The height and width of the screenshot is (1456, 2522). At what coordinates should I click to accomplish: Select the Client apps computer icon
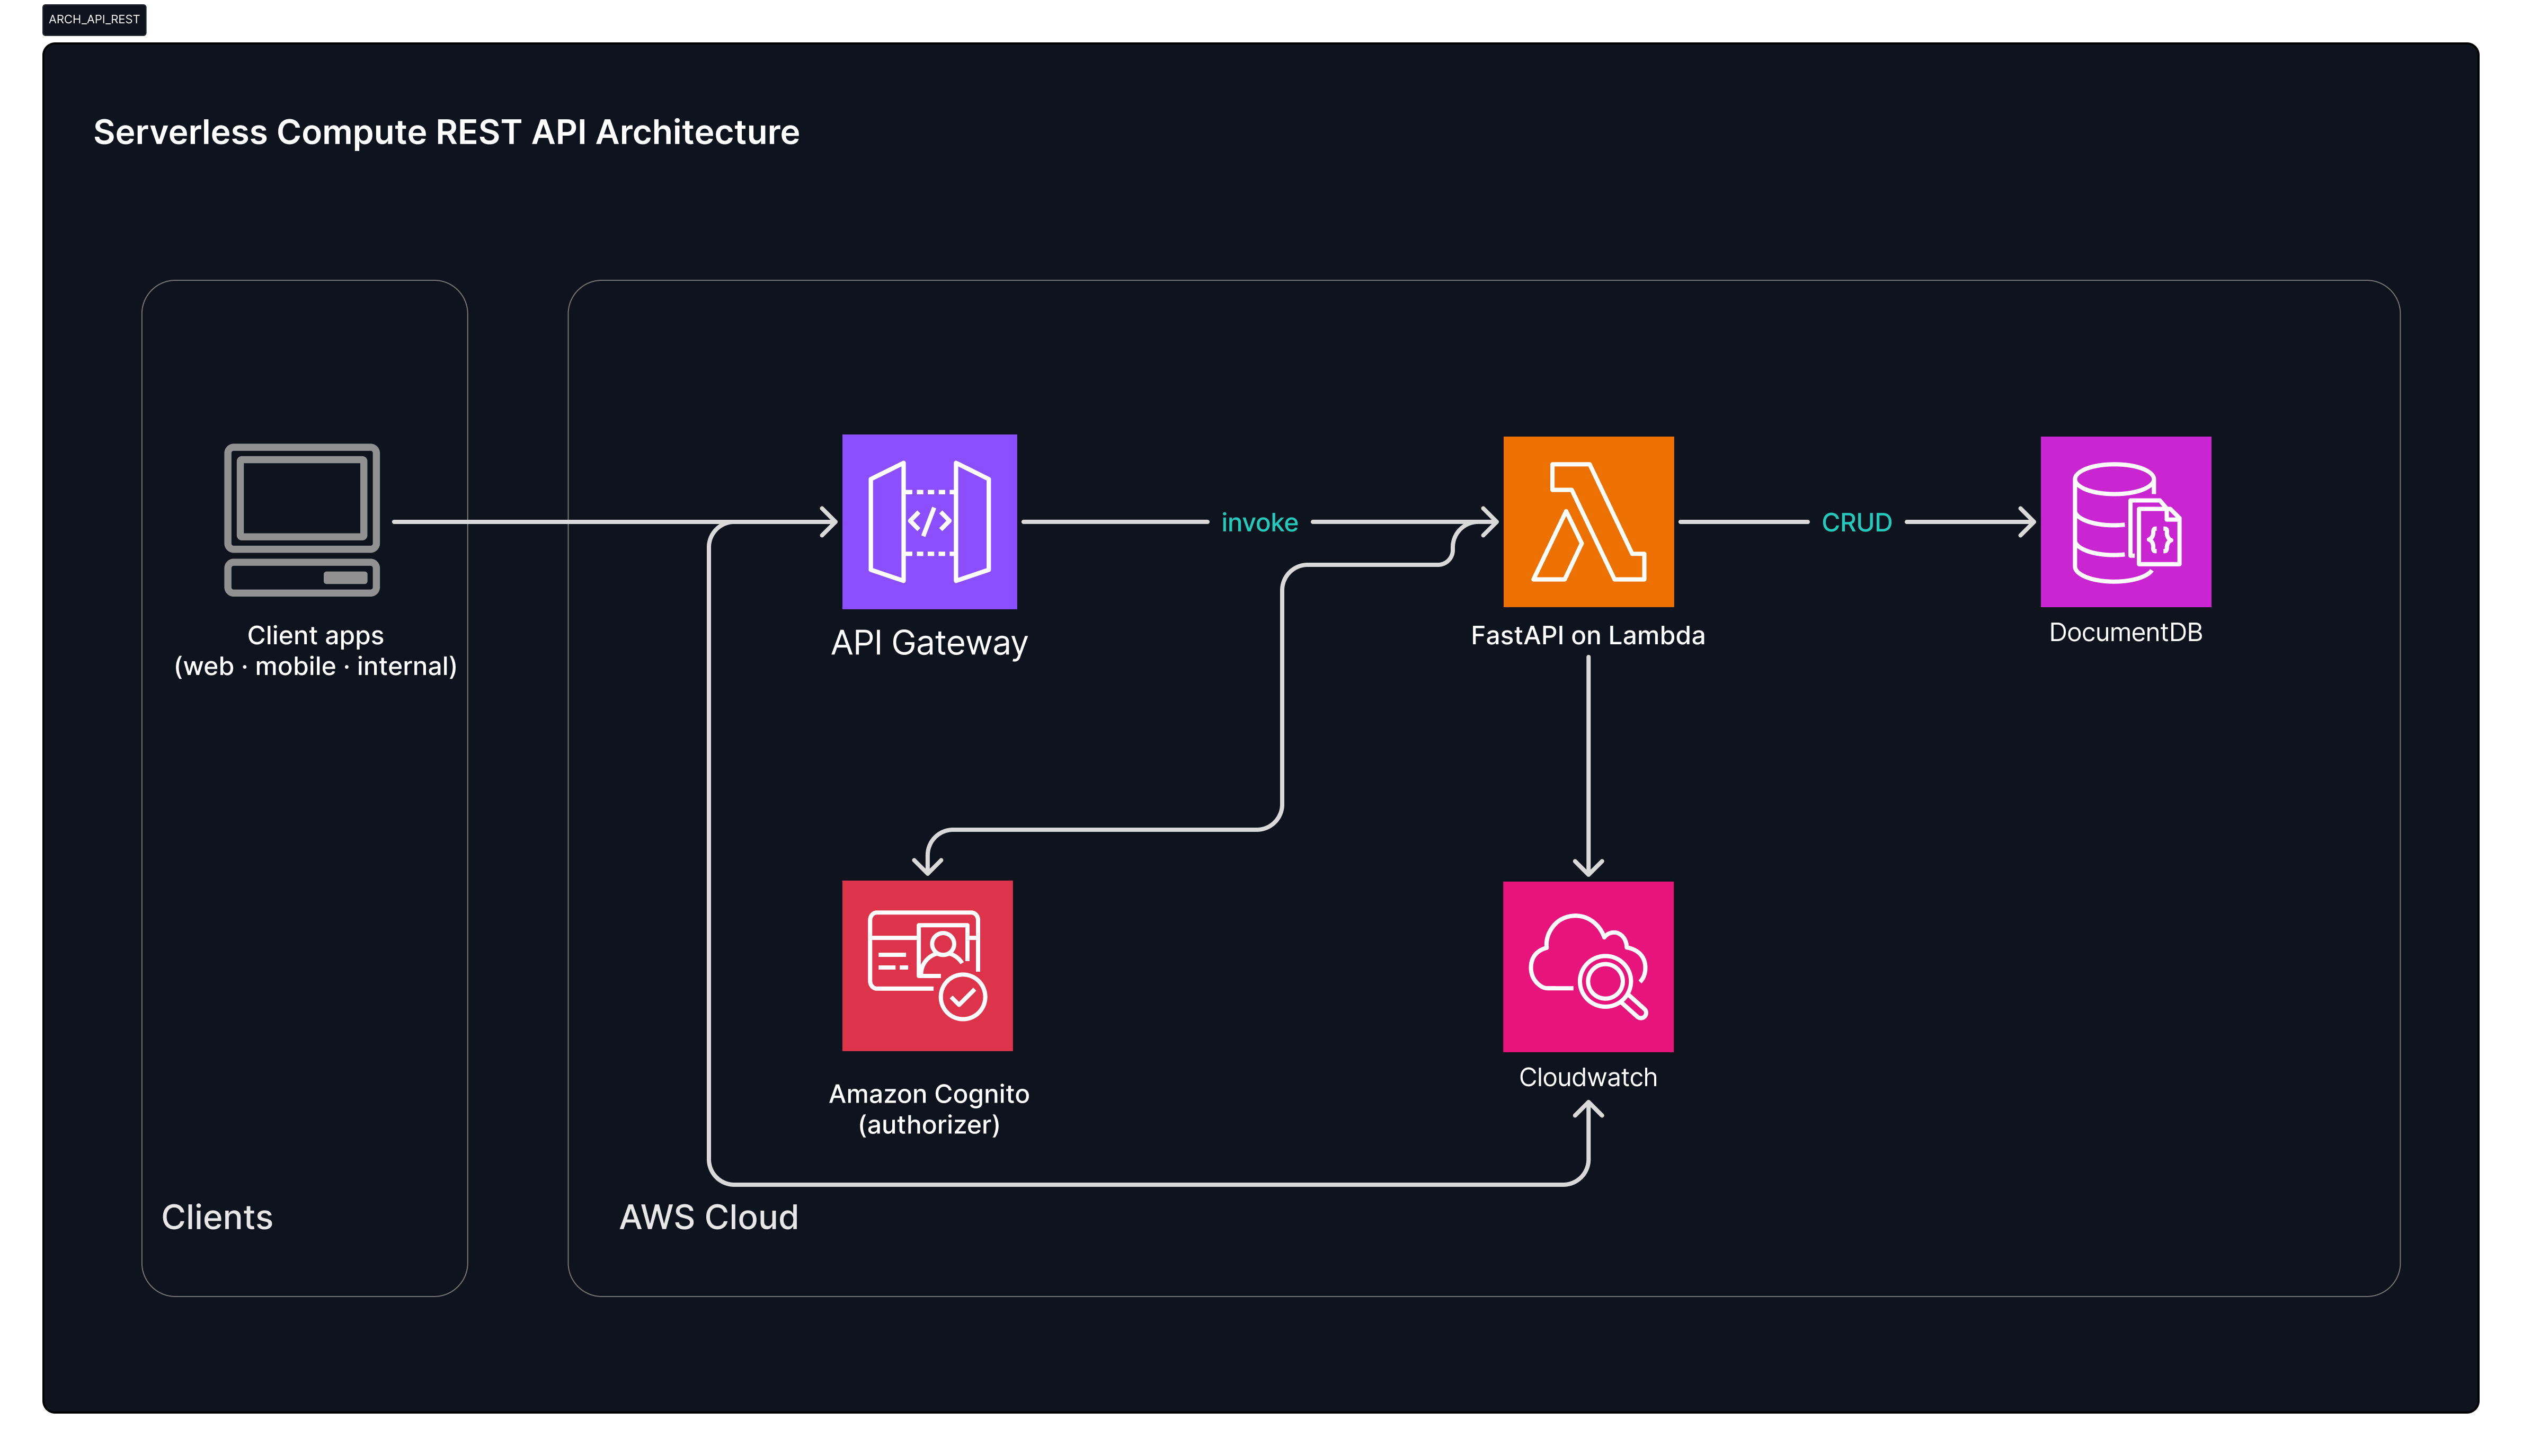[x=302, y=520]
